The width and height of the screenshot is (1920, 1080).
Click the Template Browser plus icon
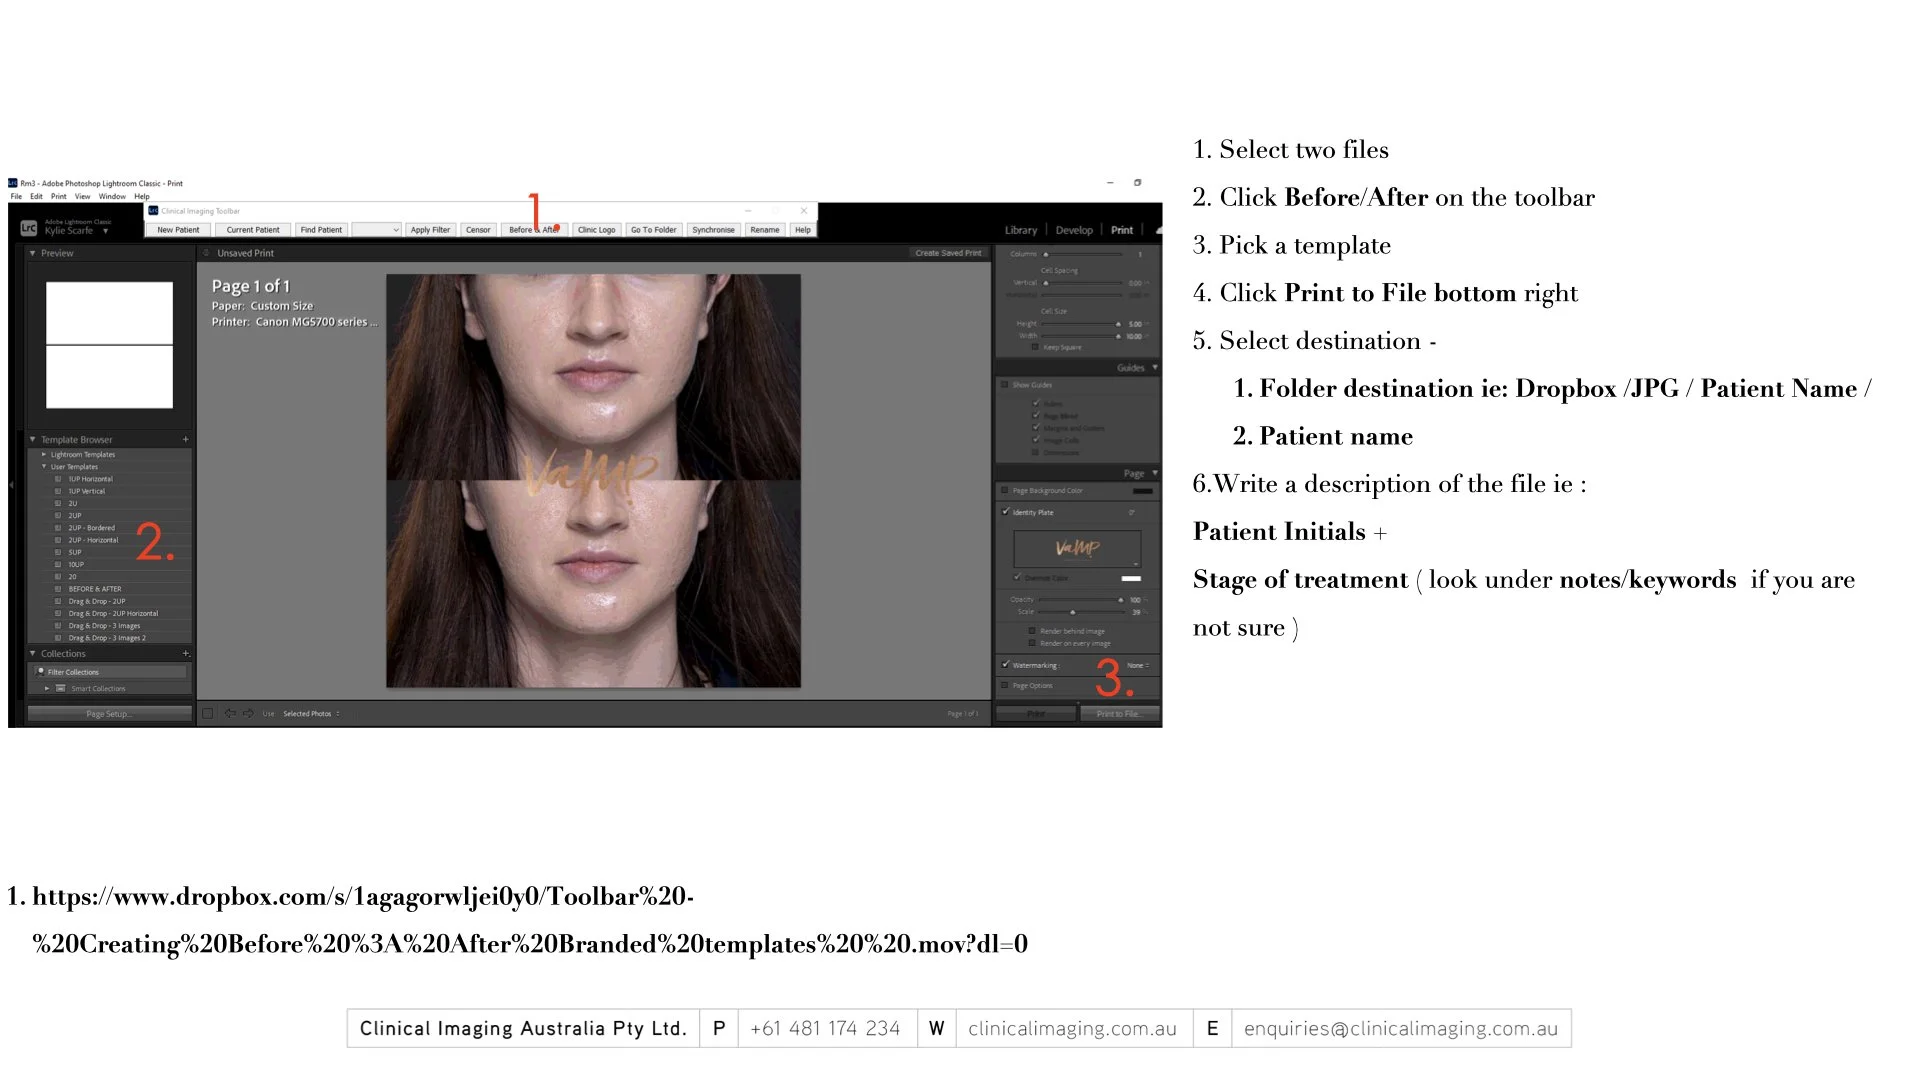click(186, 440)
